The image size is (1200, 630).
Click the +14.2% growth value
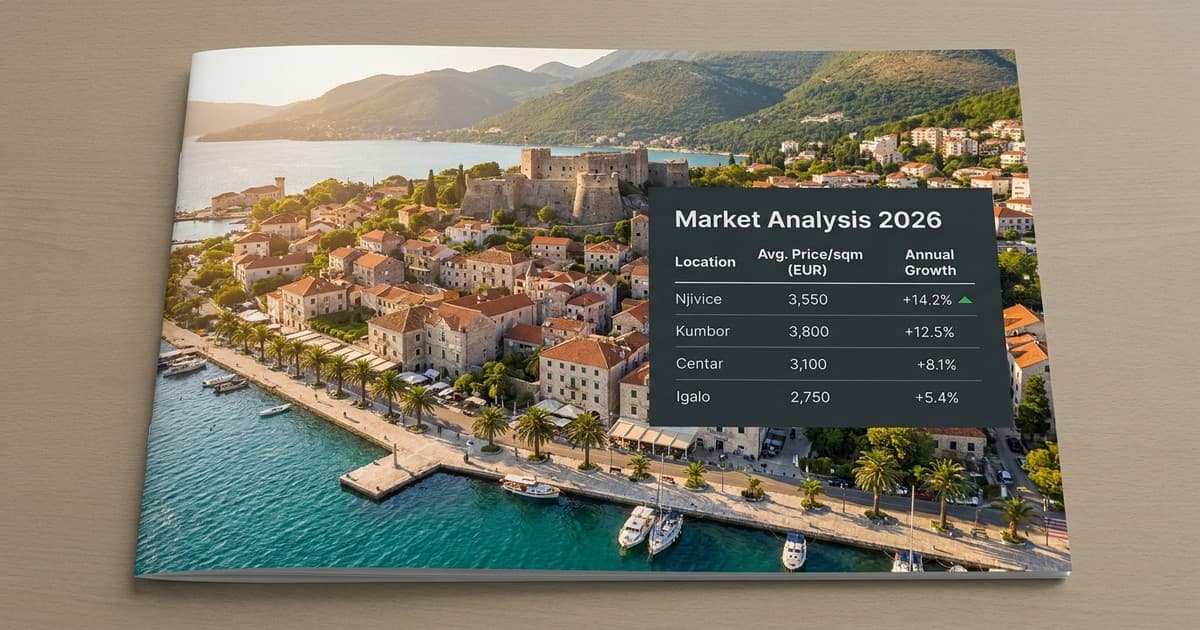tap(929, 299)
